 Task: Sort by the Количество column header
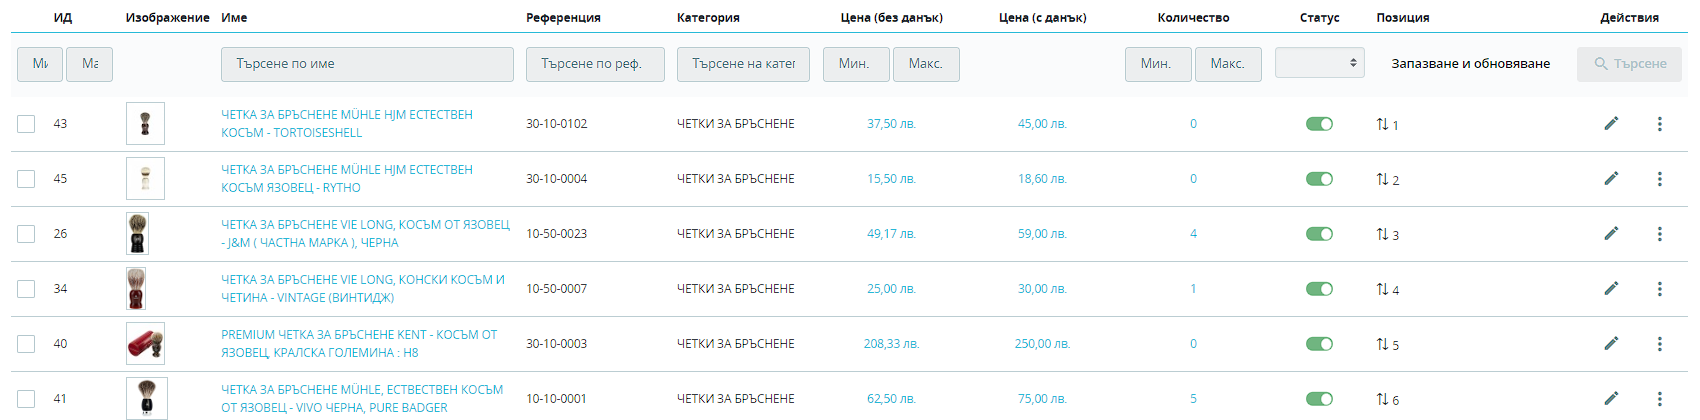[x=1193, y=17]
